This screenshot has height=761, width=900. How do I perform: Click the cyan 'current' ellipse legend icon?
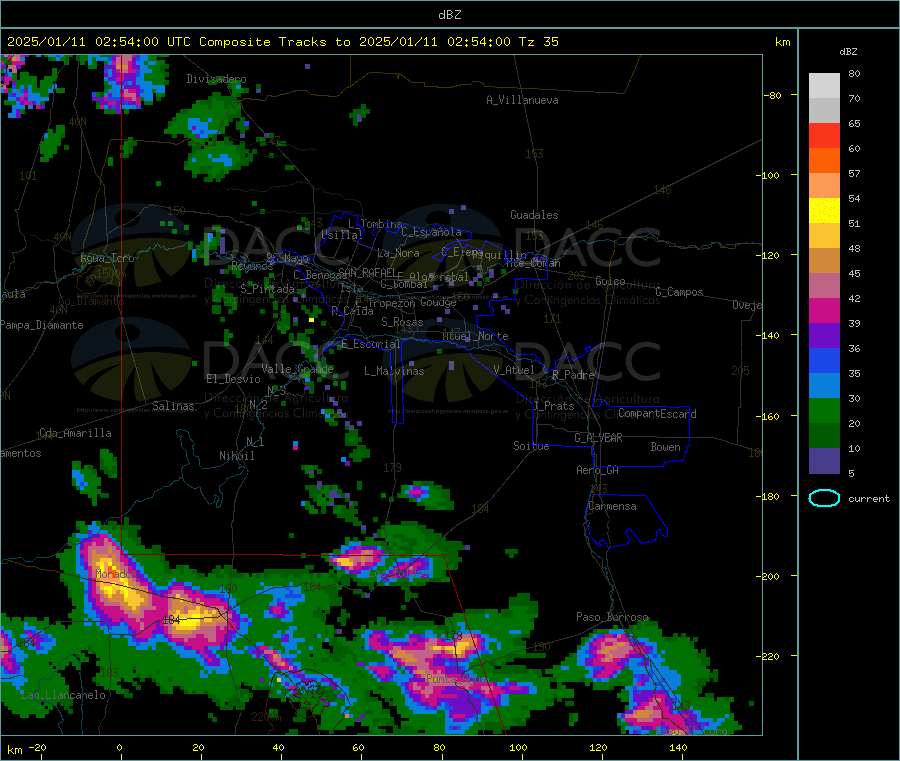click(824, 498)
